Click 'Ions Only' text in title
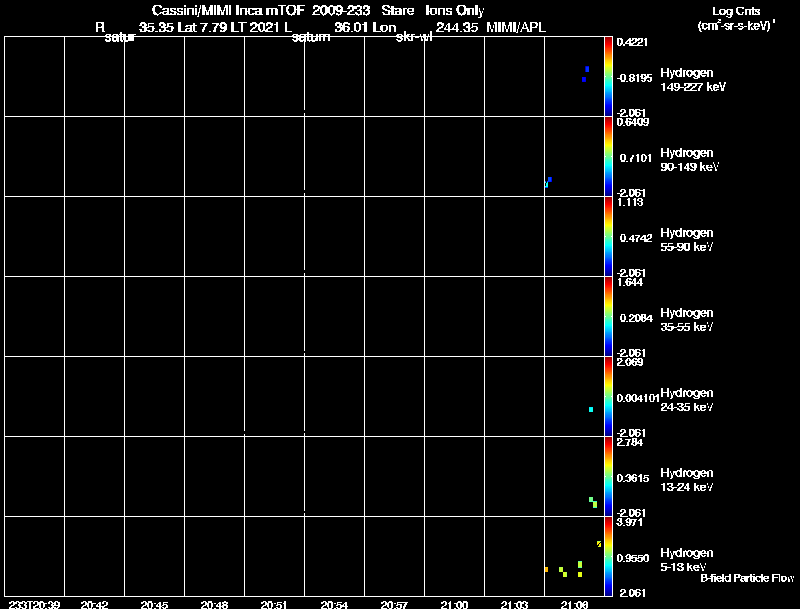The height and width of the screenshot is (609, 800). pos(455,11)
